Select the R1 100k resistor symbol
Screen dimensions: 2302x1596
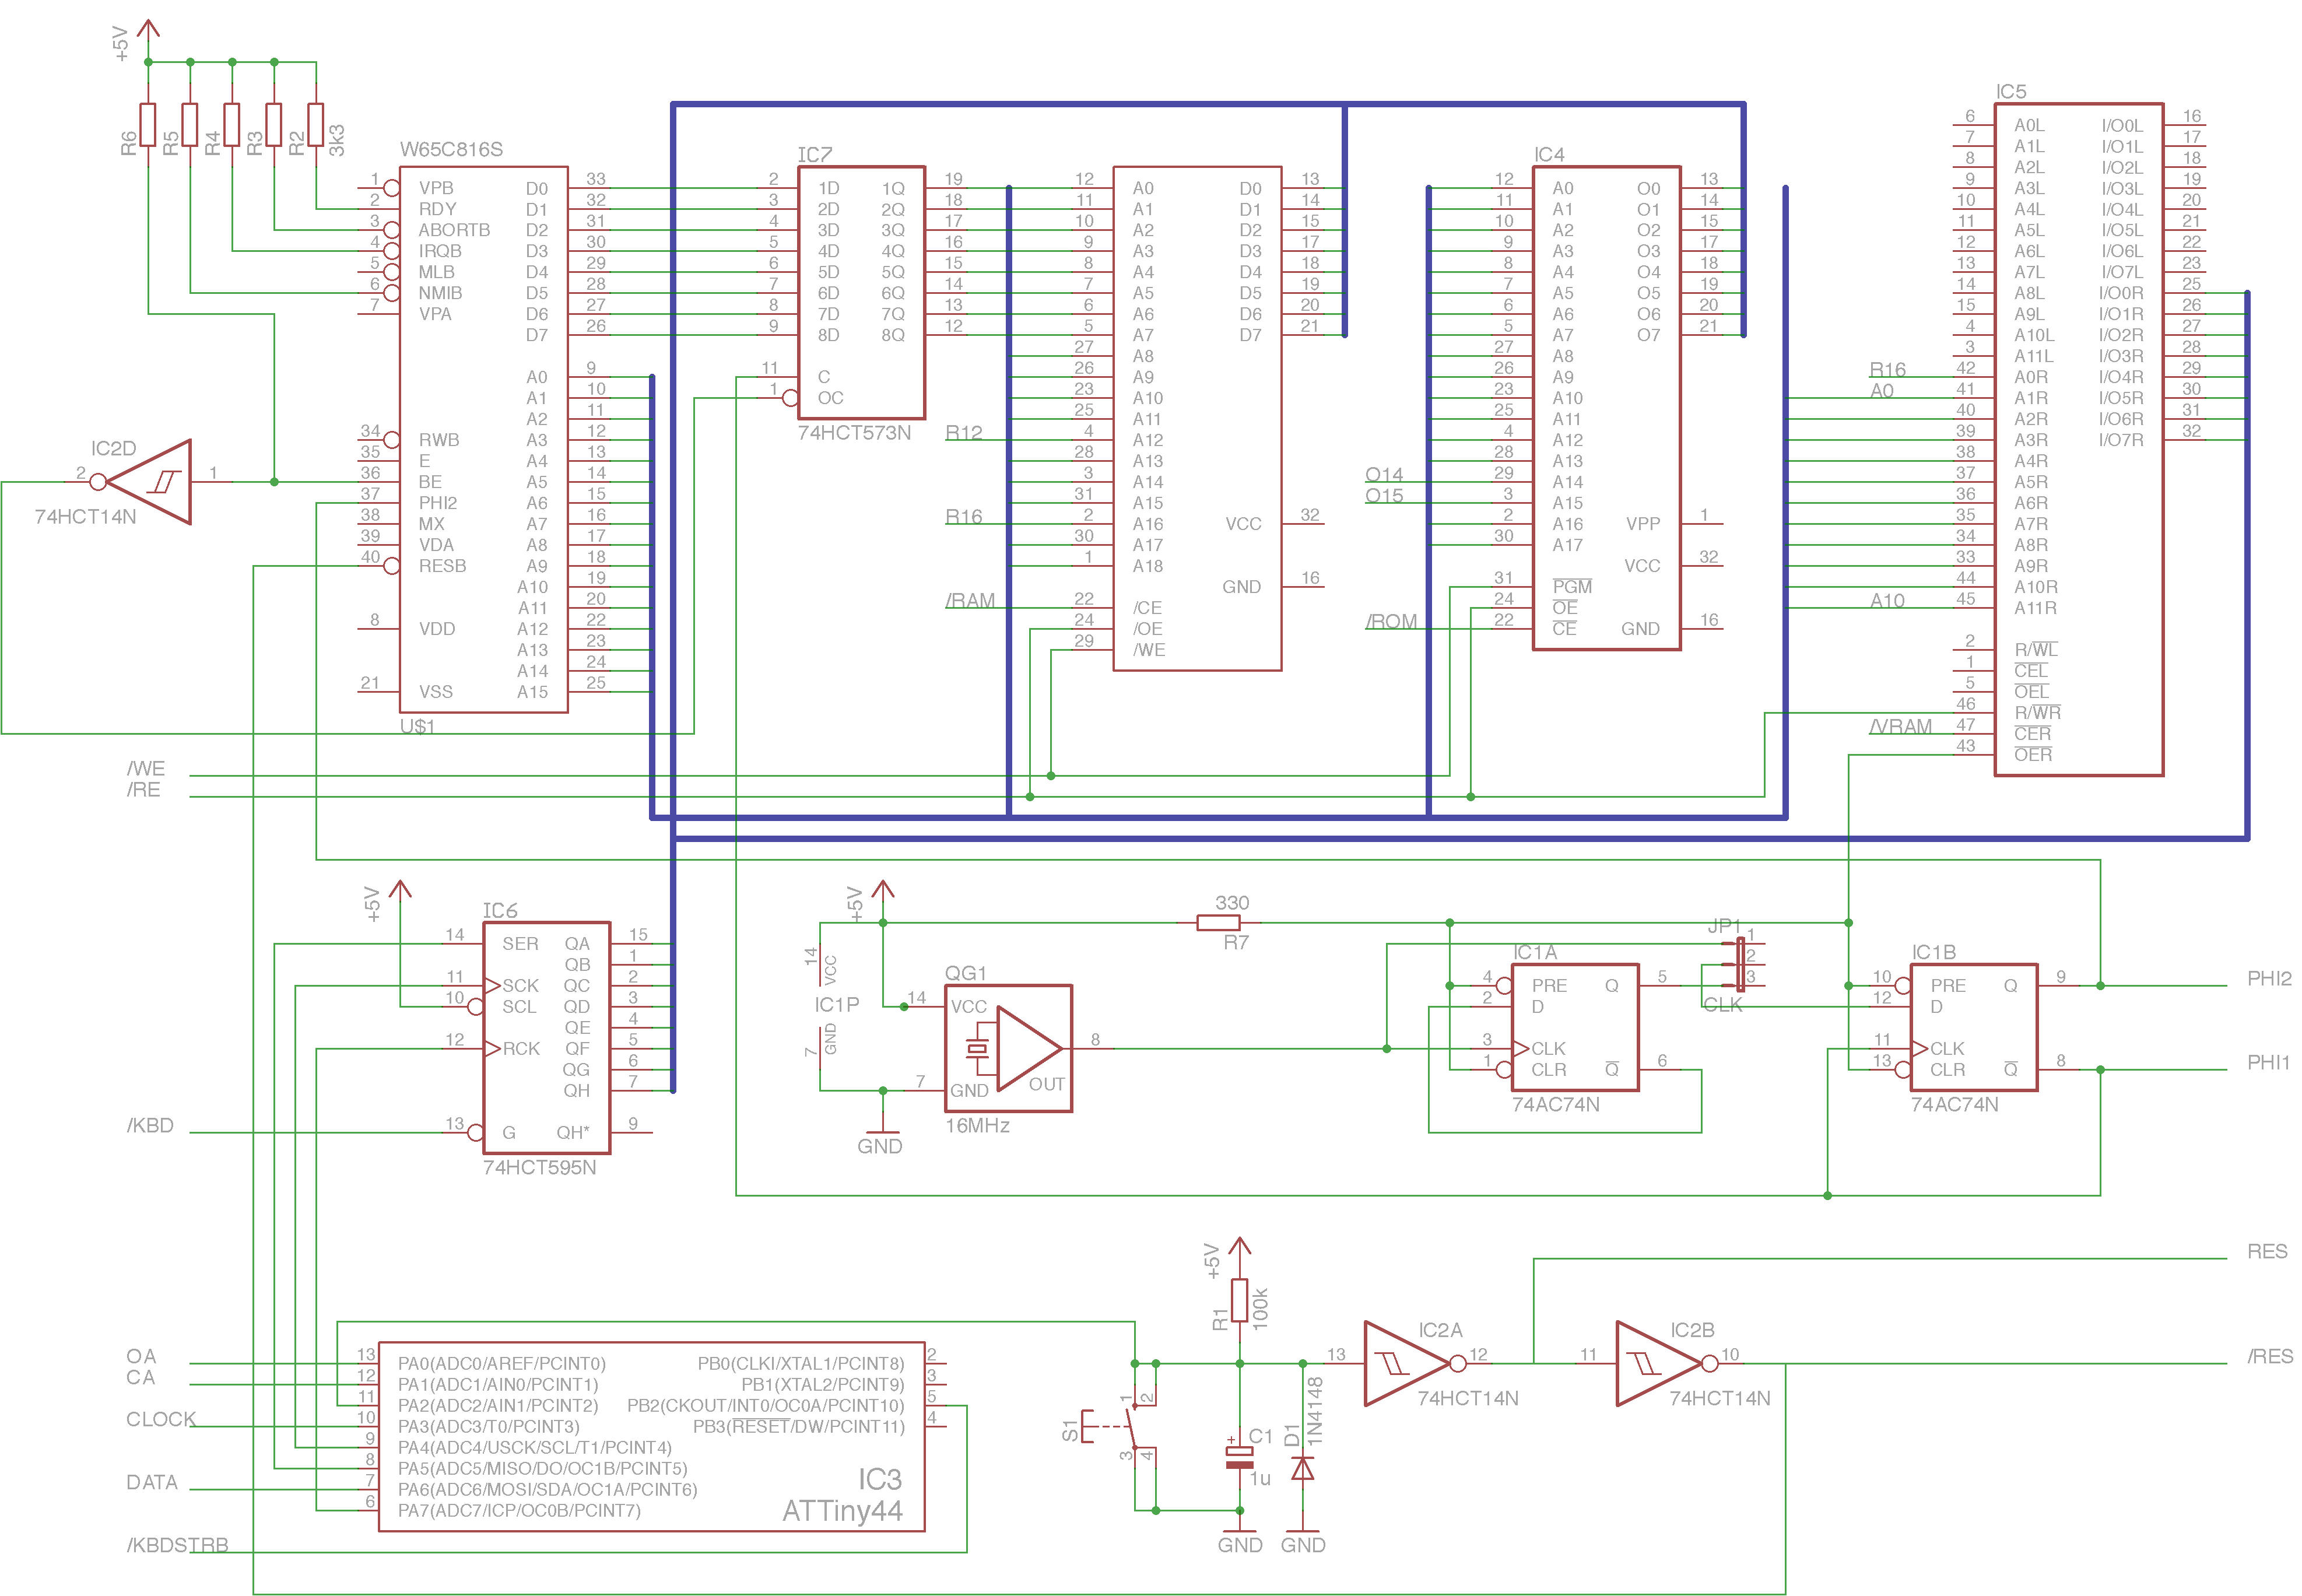(1239, 1300)
